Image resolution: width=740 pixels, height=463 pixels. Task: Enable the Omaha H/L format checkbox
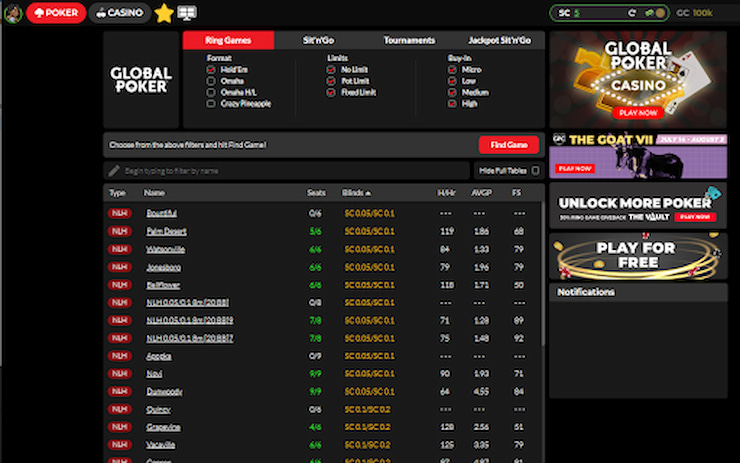tap(210, 93)
